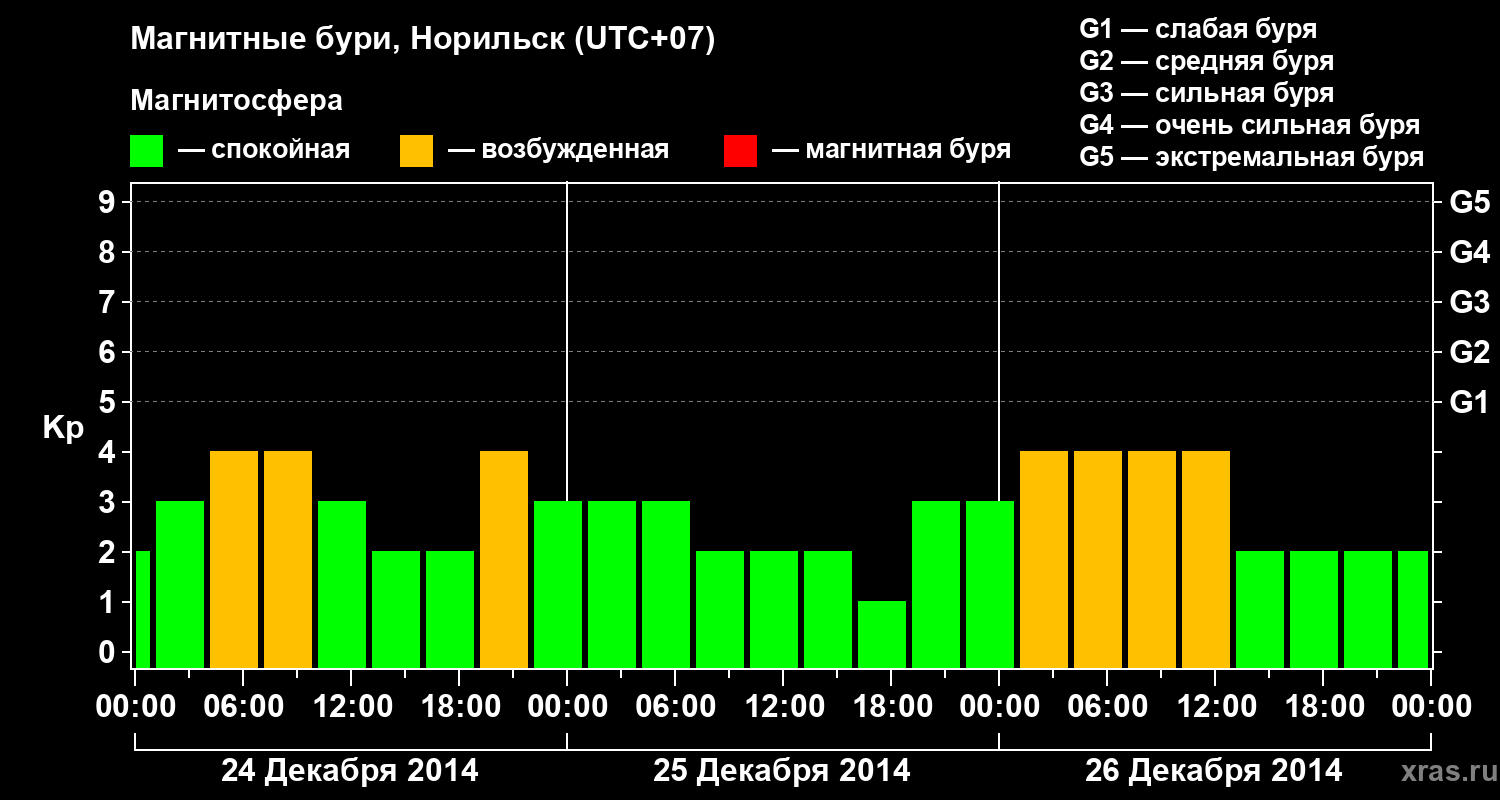Click 'G3 — сильная буря' legend line
This screenshot has height=800, width=1500.
click(1207, 93)
